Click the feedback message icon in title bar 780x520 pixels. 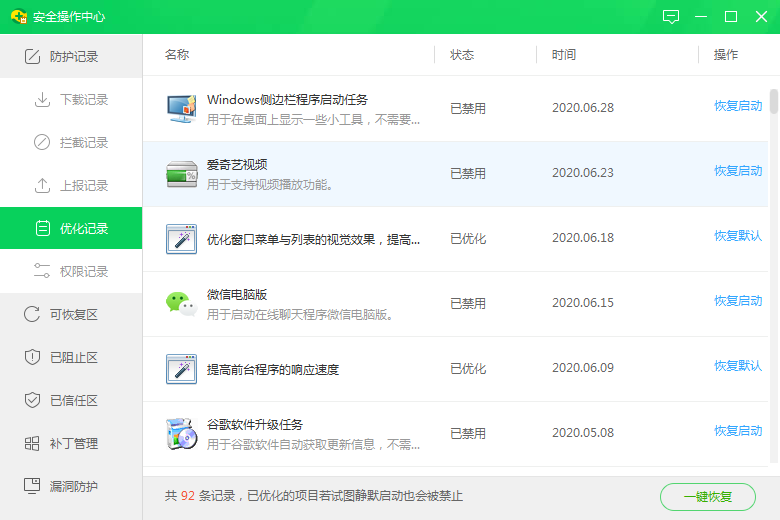tap(671, 17)
